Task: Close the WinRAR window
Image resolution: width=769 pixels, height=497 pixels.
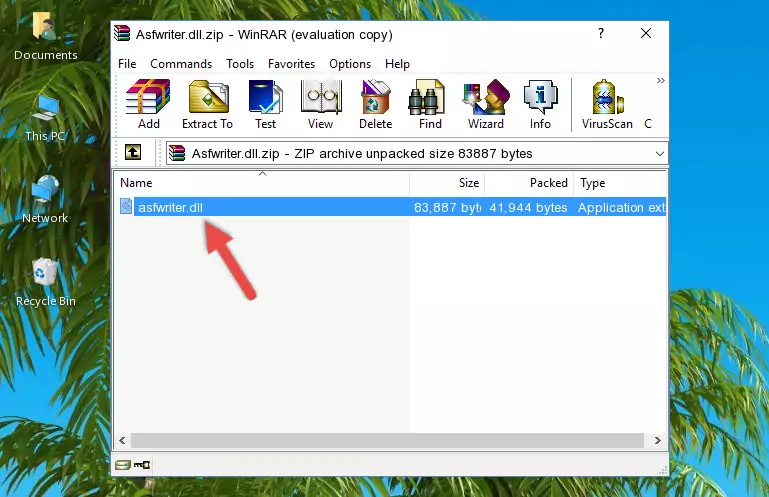Action: coord(646,33)
